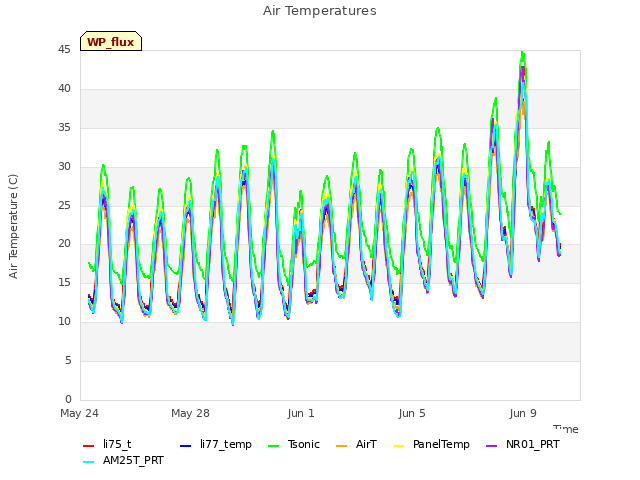This screenshot has height=480, width=640.
Task: Click the 10 y-axis tick label
Action: click(x=64, y=322)
